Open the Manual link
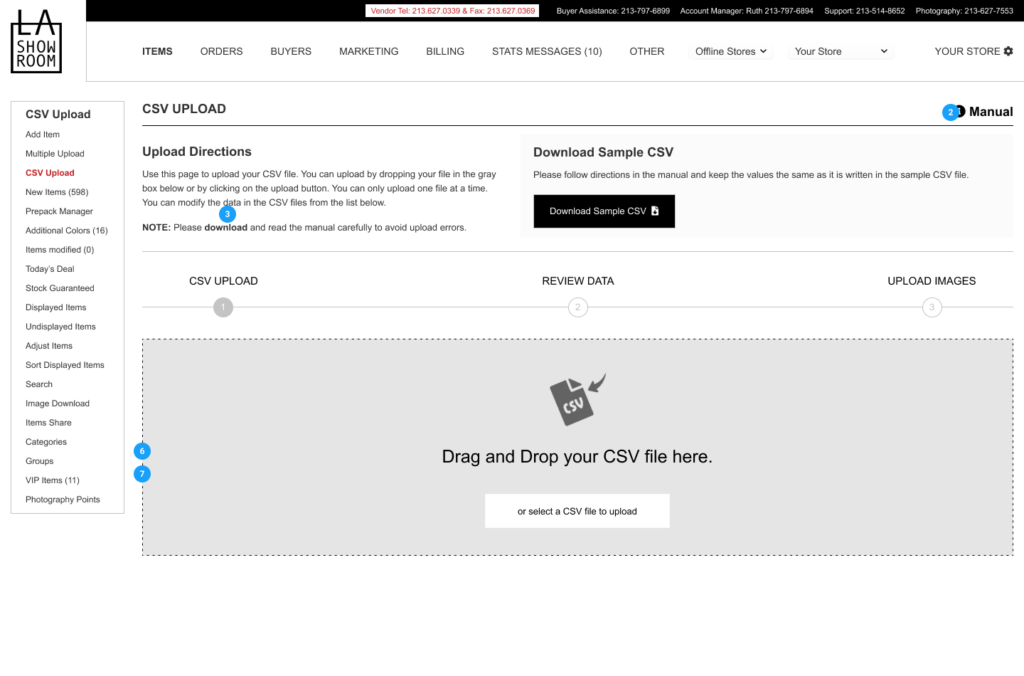The image size is (1024, 676). point(990,112)
